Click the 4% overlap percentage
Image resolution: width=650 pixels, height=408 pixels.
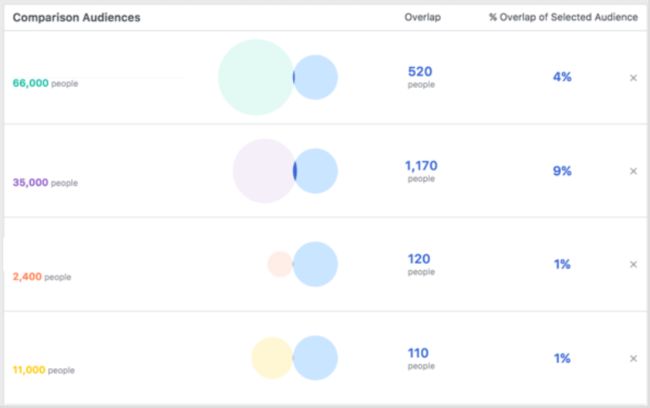tap(562, 77)
